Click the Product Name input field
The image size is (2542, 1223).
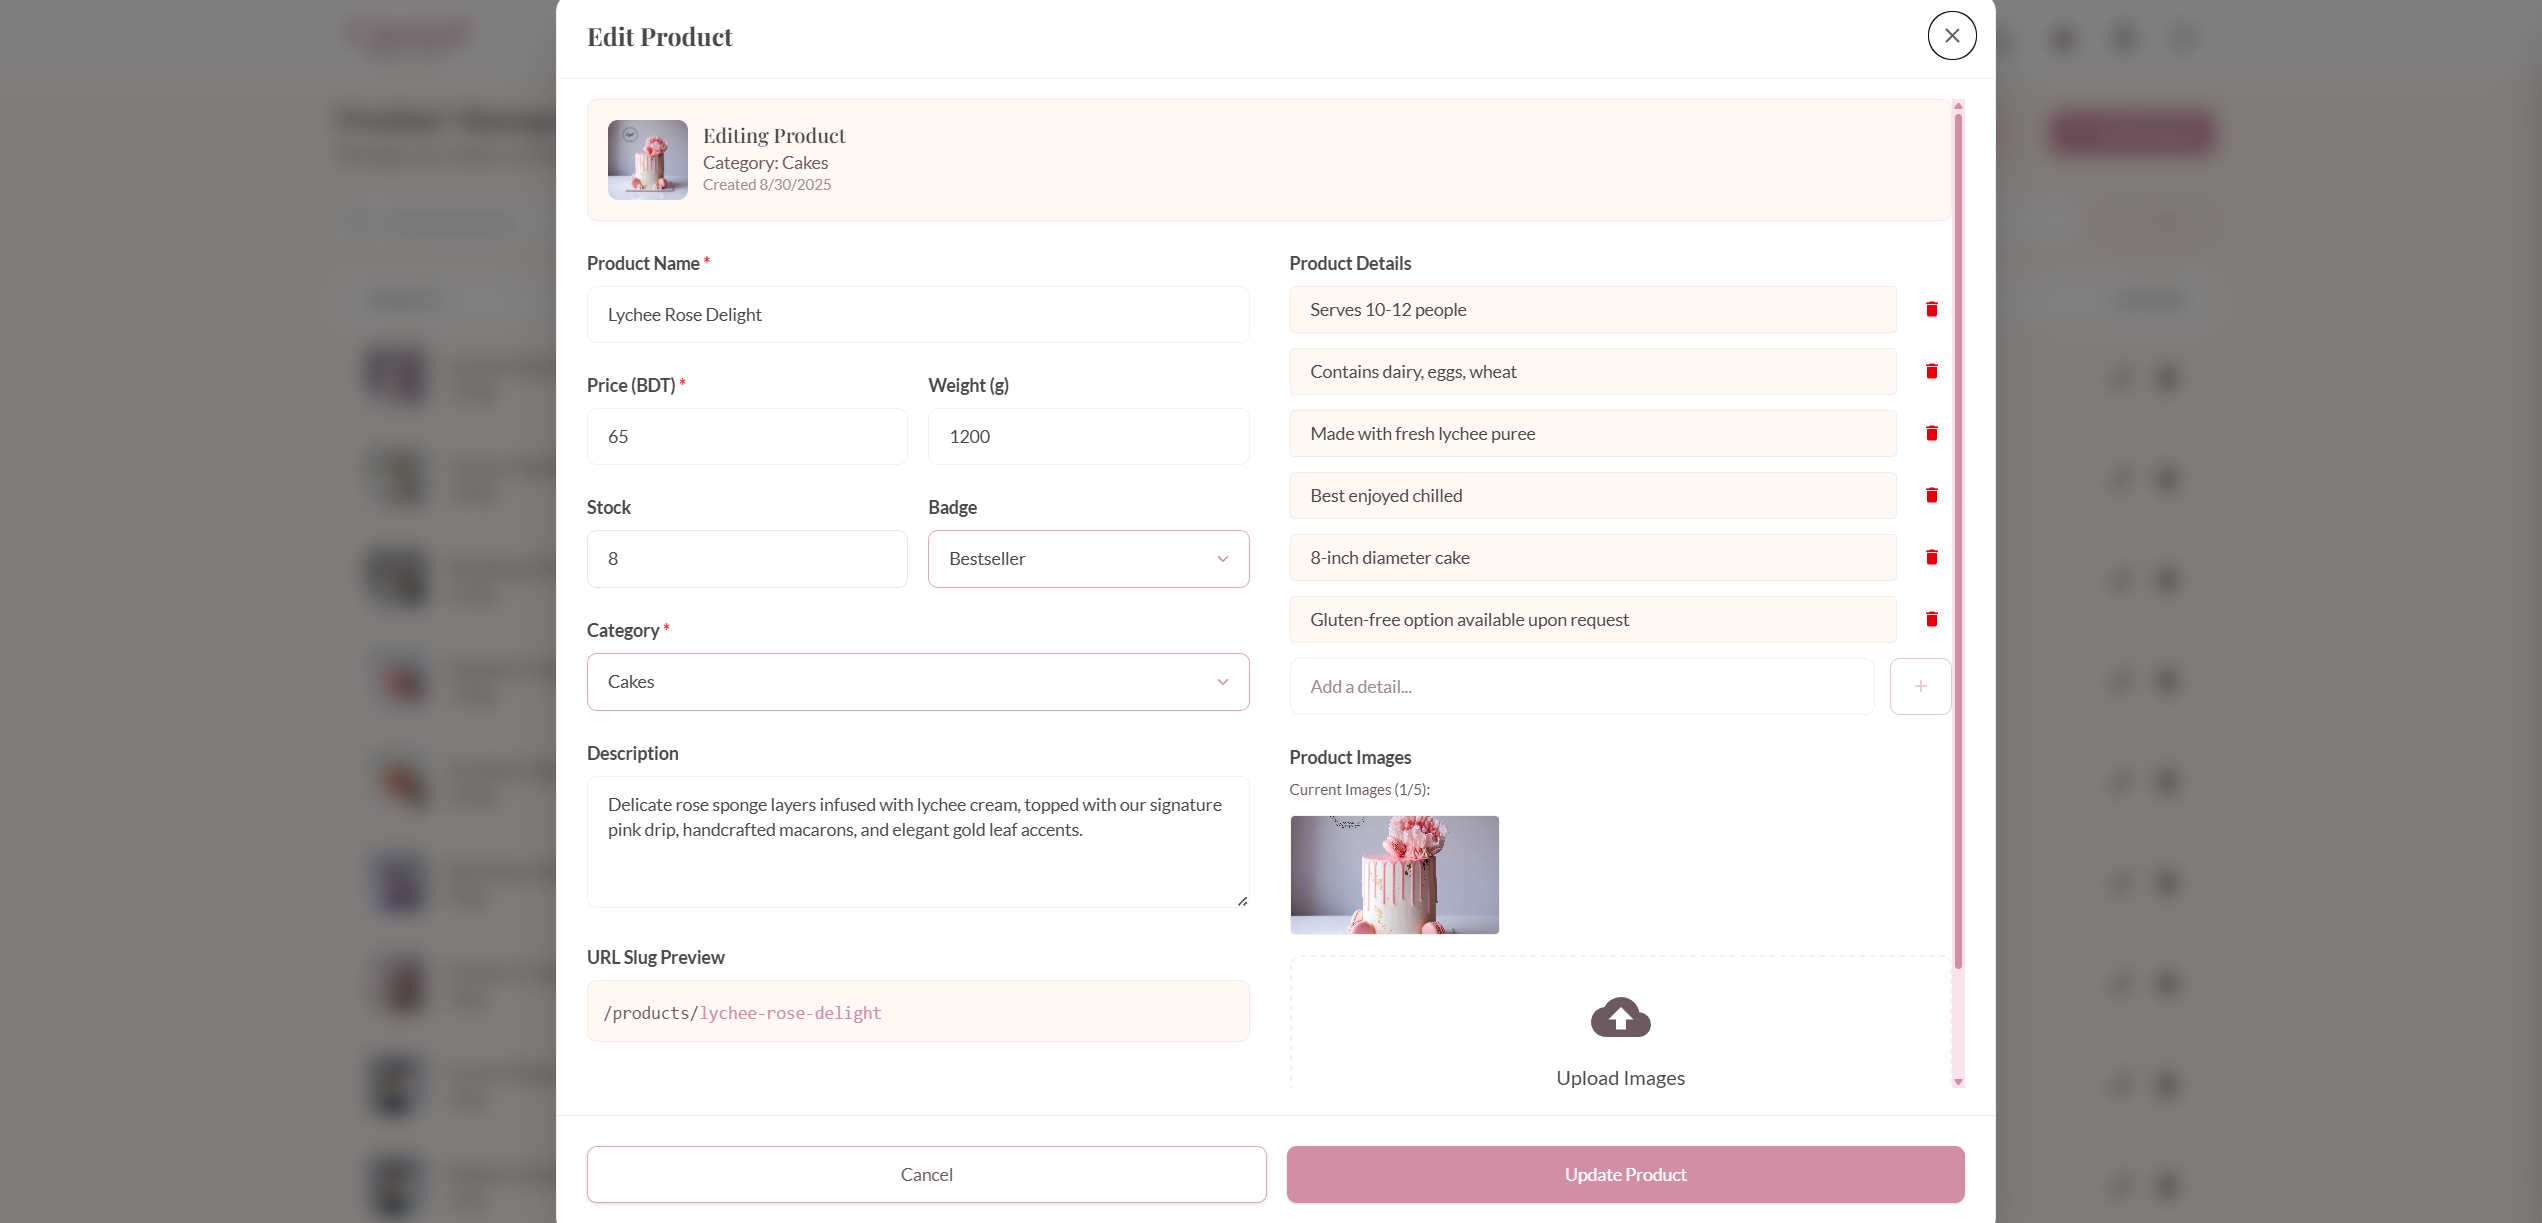917,314
